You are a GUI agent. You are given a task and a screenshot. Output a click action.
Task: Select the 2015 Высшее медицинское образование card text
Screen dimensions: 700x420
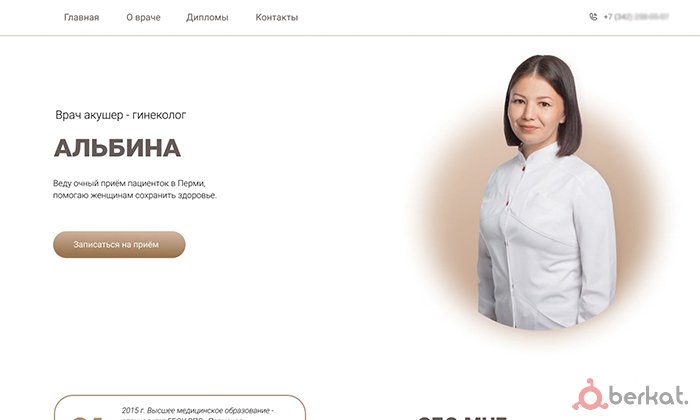[x=198, y=414]
